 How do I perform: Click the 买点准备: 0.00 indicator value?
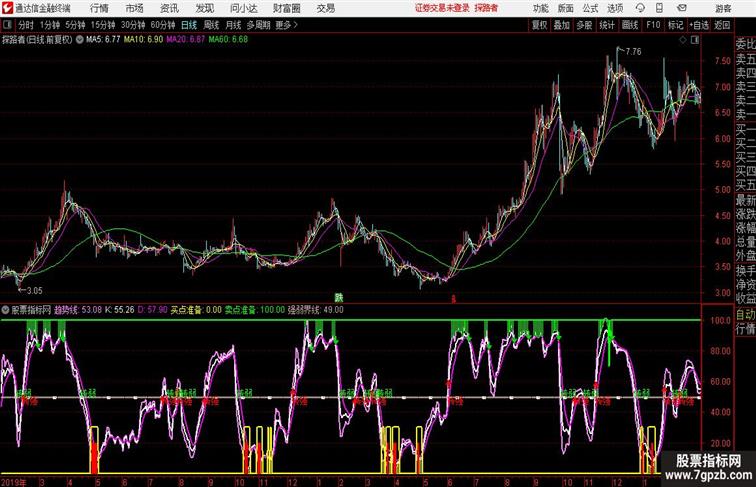(x=196, y=310)
